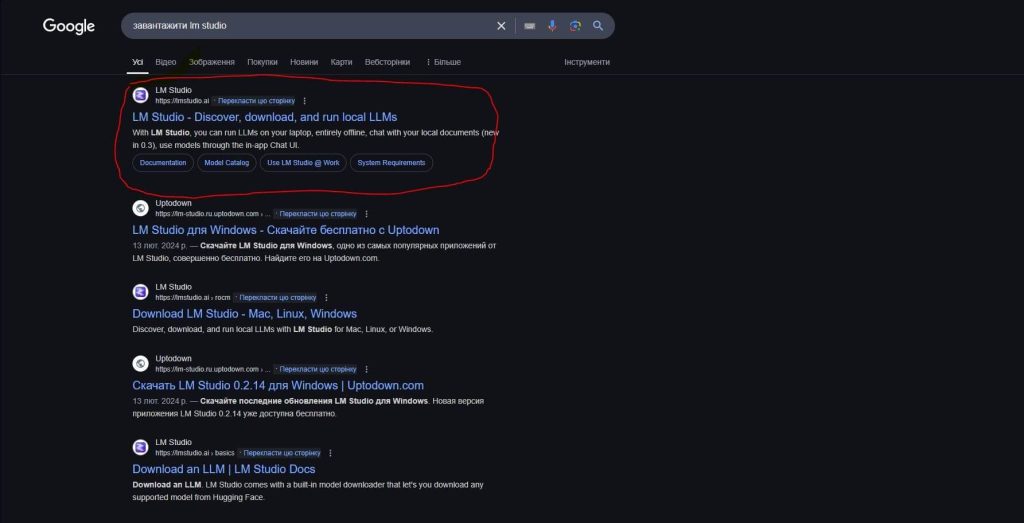The width and height of the screenshot is (1024, 523).
Task: Click the Model Catalog sitelink chip
Action: 226,163
